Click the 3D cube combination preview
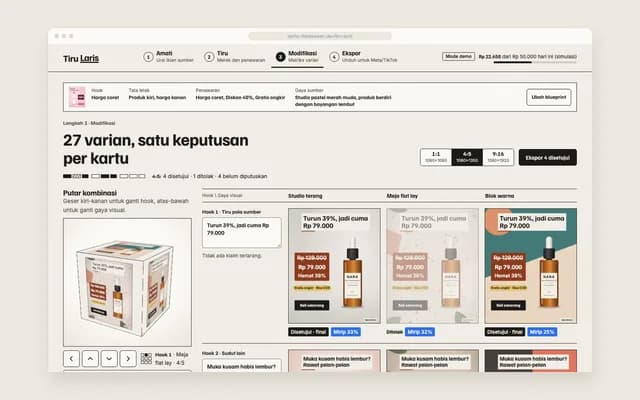Image resolution: width=640 pixels, height=400 pixels. [127, 282]
